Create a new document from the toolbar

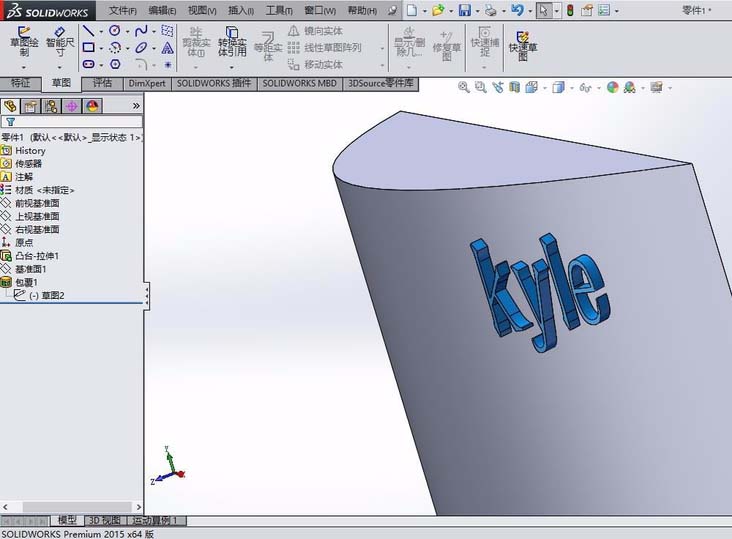coord(412,10)
